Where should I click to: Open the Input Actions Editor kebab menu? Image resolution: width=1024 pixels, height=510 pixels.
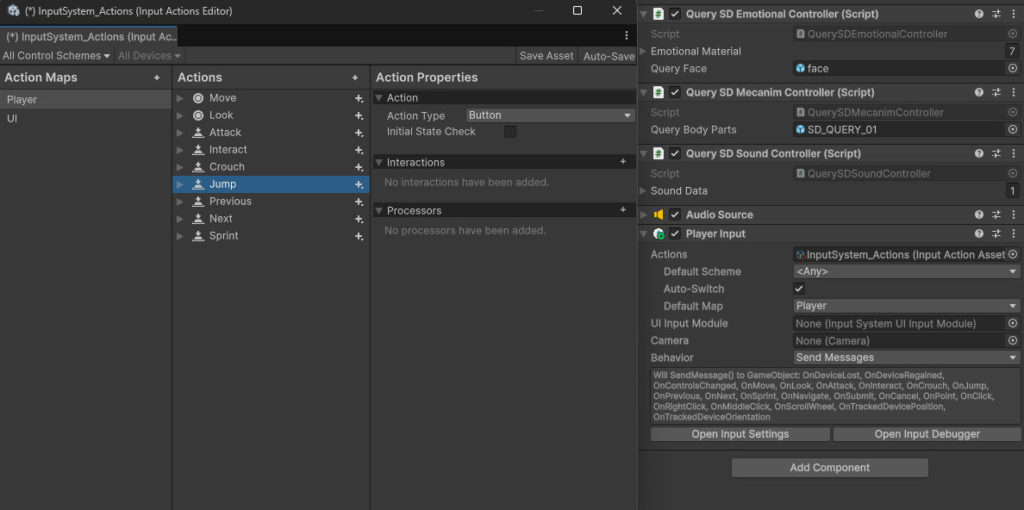[x=626, y=36]
